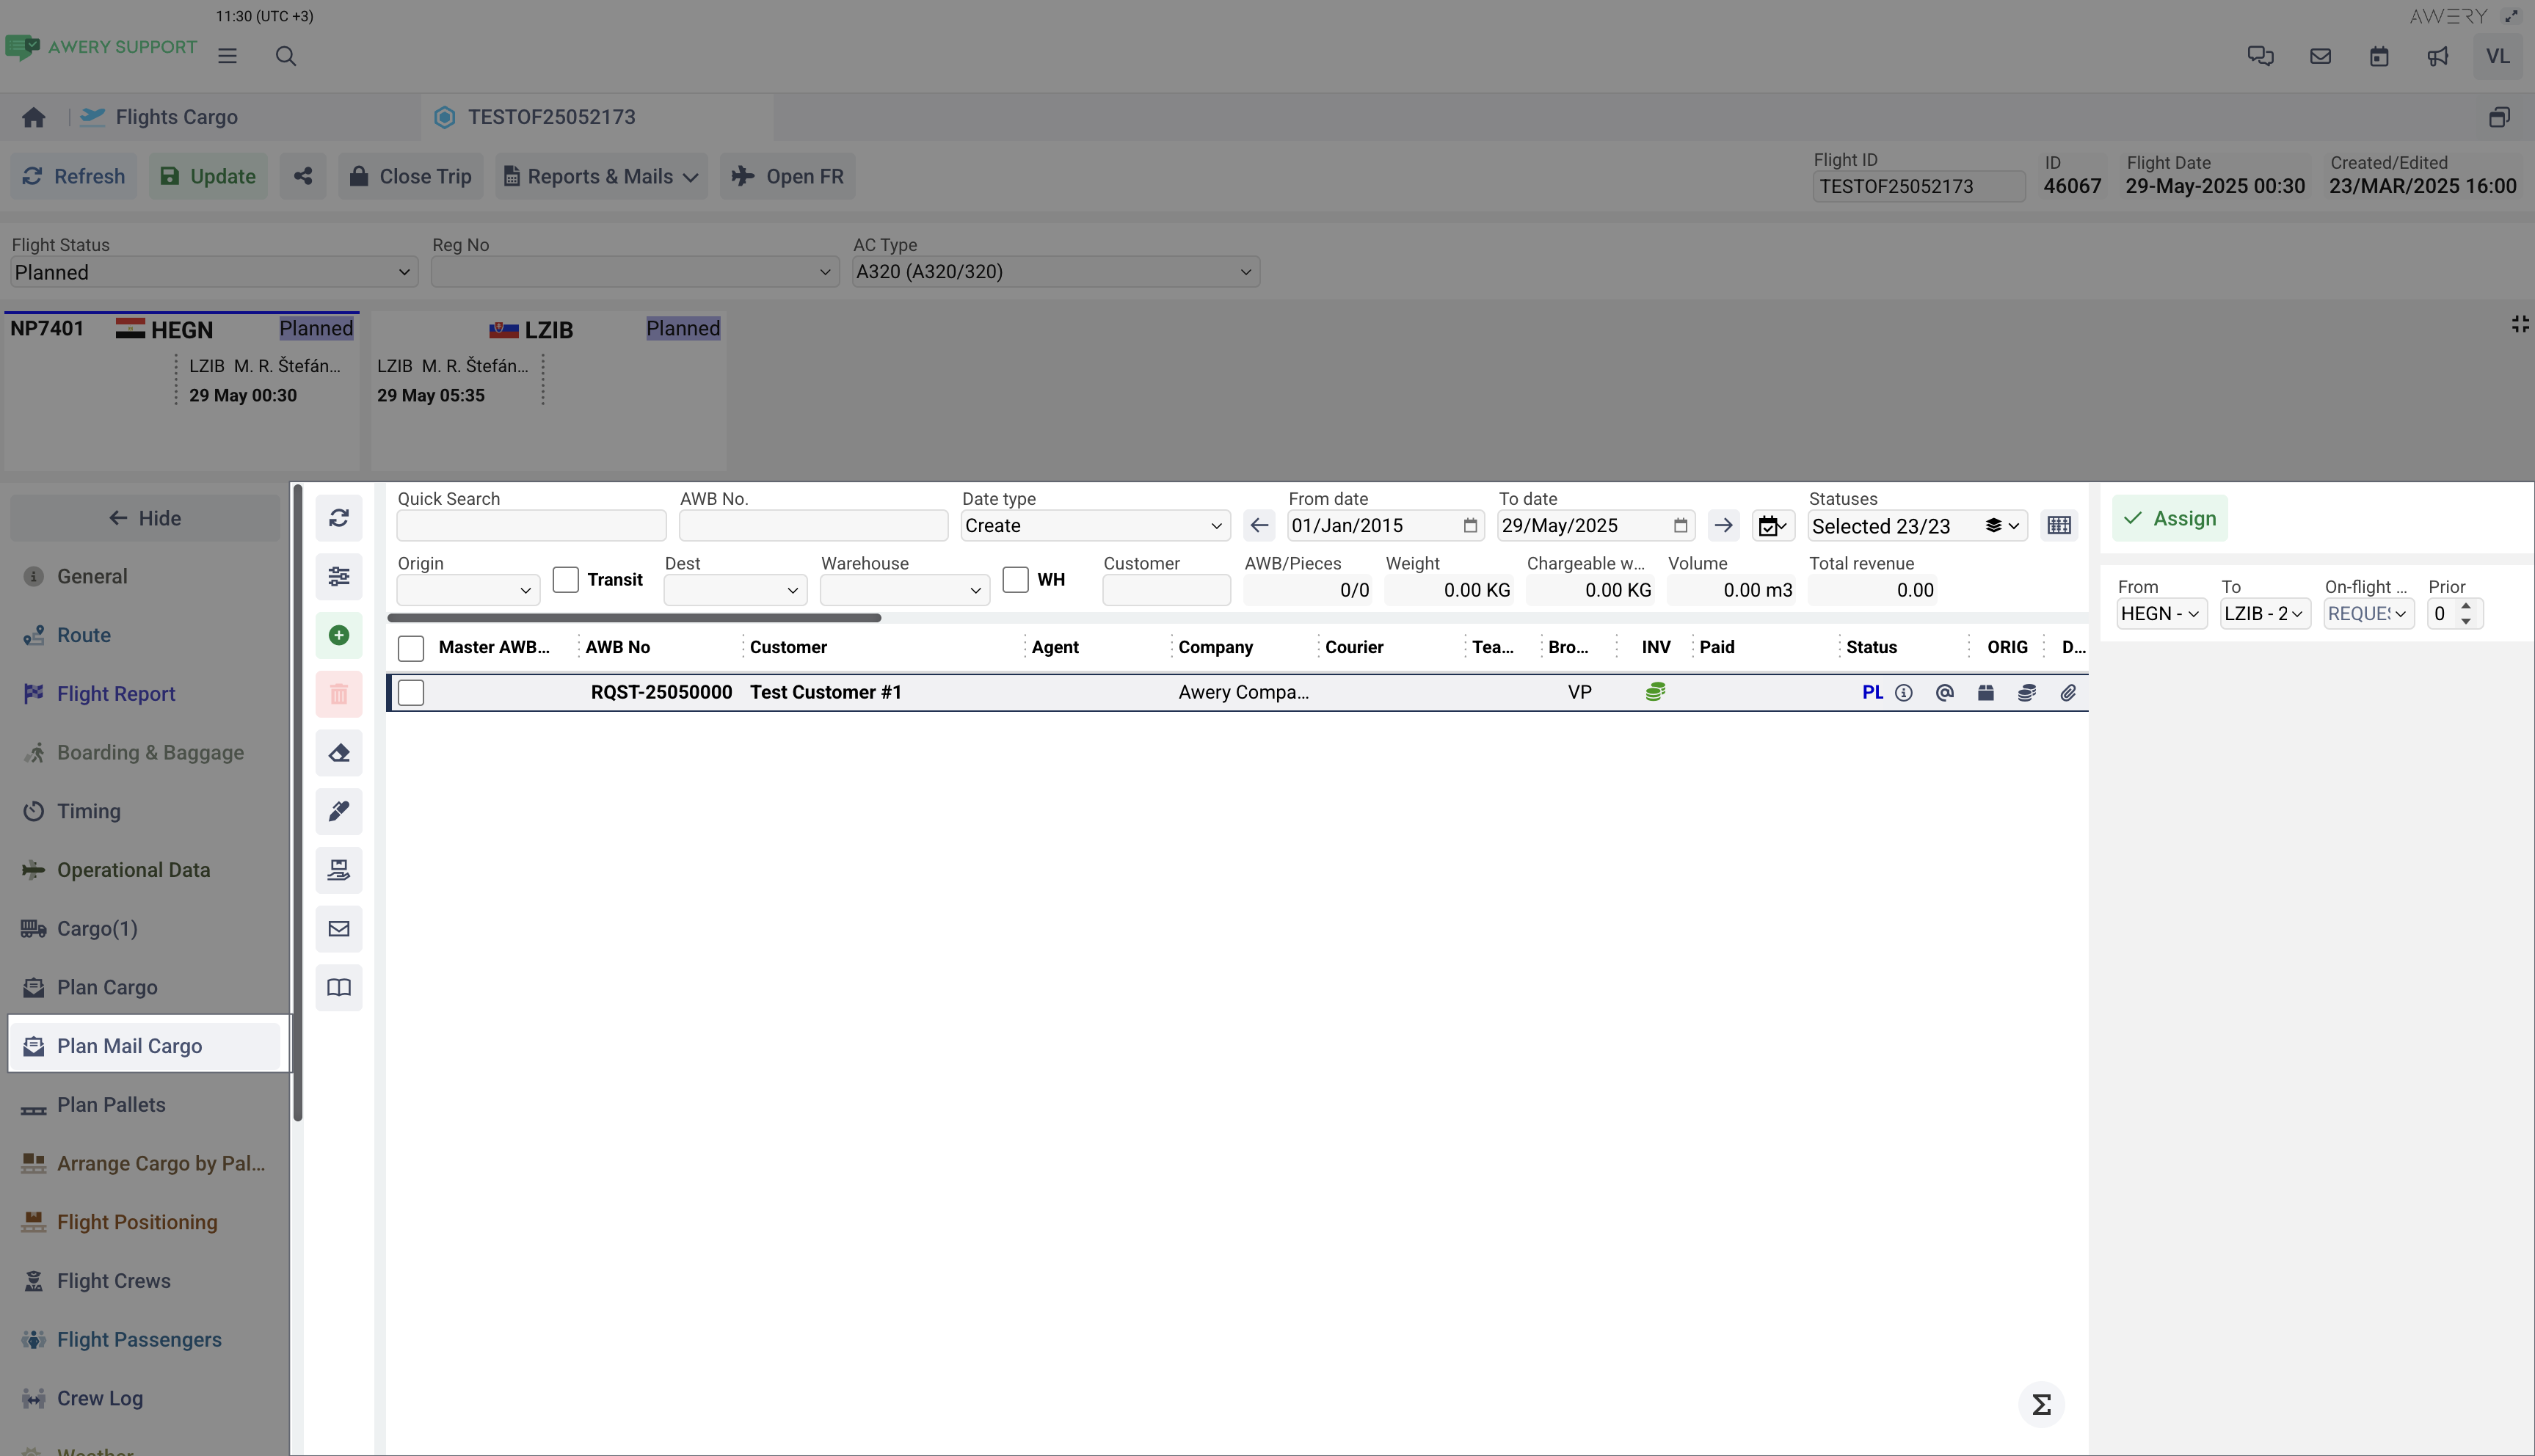The image size is (2535, 1456).
Task: Select the RQST-25050000 row checkbox
Action: pyautogui.click(x=411, y=692)
